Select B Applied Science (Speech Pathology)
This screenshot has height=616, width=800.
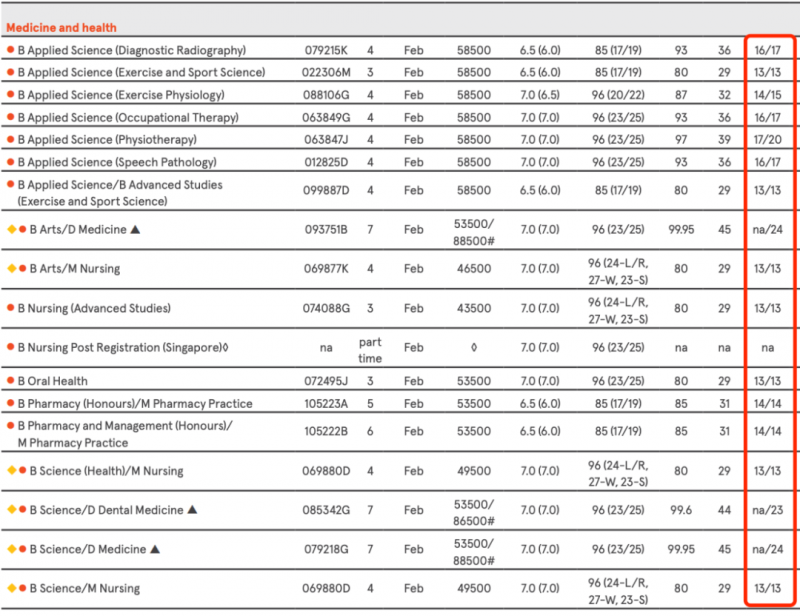point(117,162)
